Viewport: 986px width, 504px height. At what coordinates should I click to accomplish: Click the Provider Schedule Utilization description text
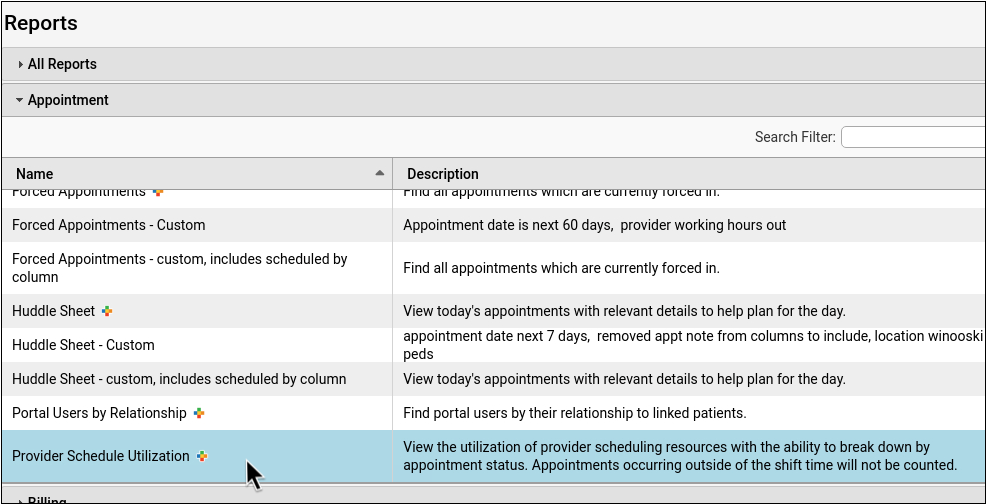tap(680, 456)
